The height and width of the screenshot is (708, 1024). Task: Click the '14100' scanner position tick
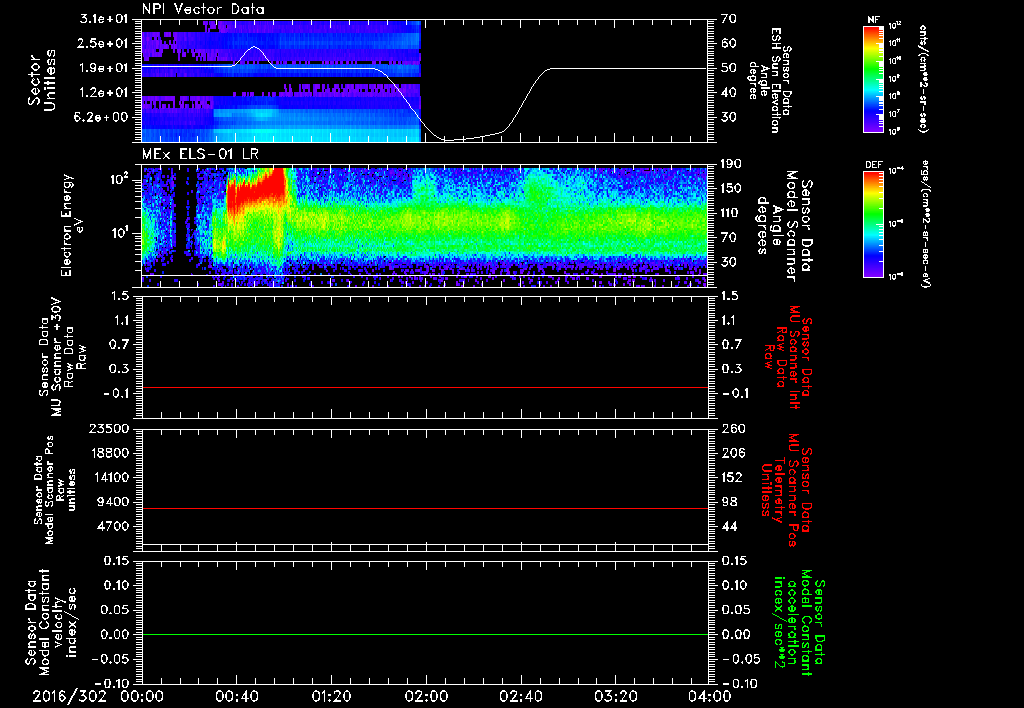109,477
